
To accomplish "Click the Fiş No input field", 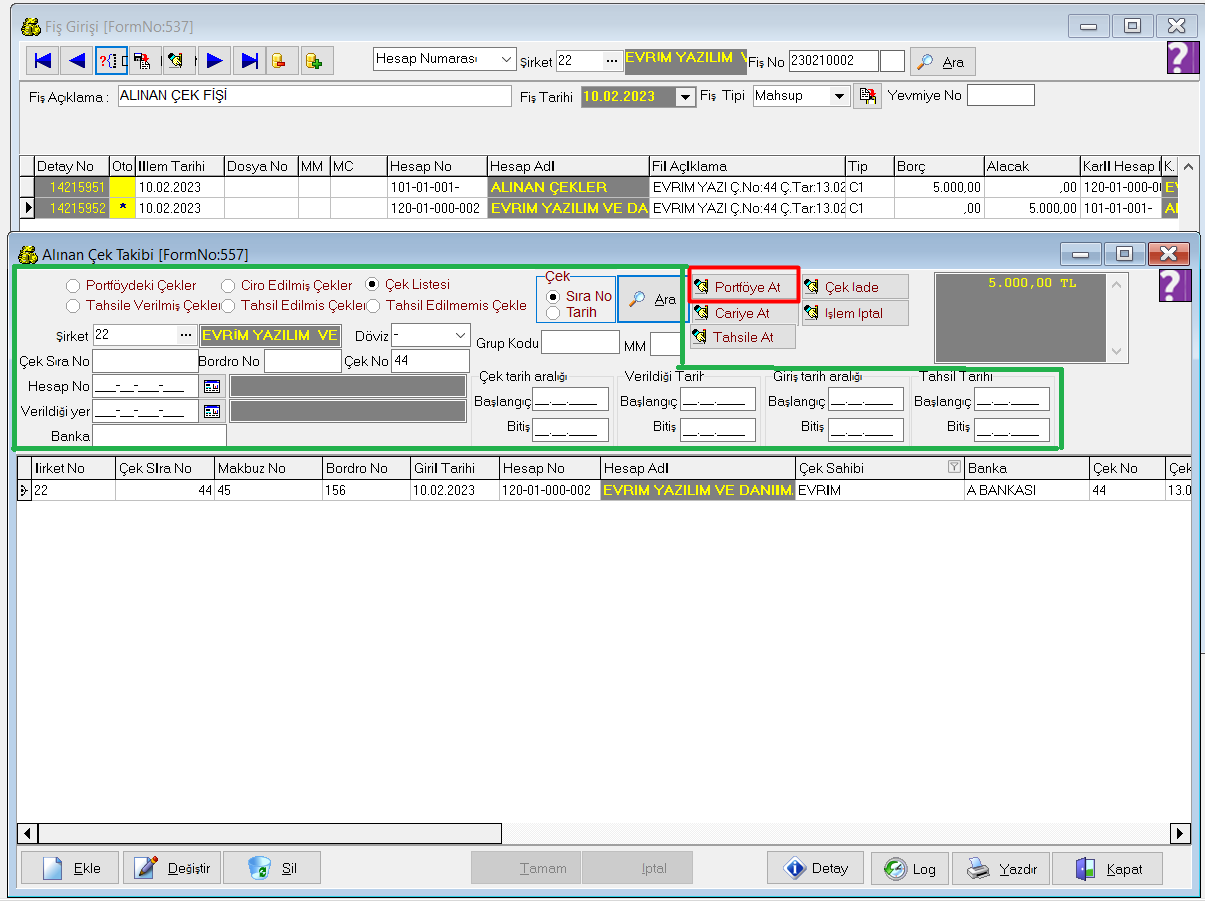I will click(834, 61).
